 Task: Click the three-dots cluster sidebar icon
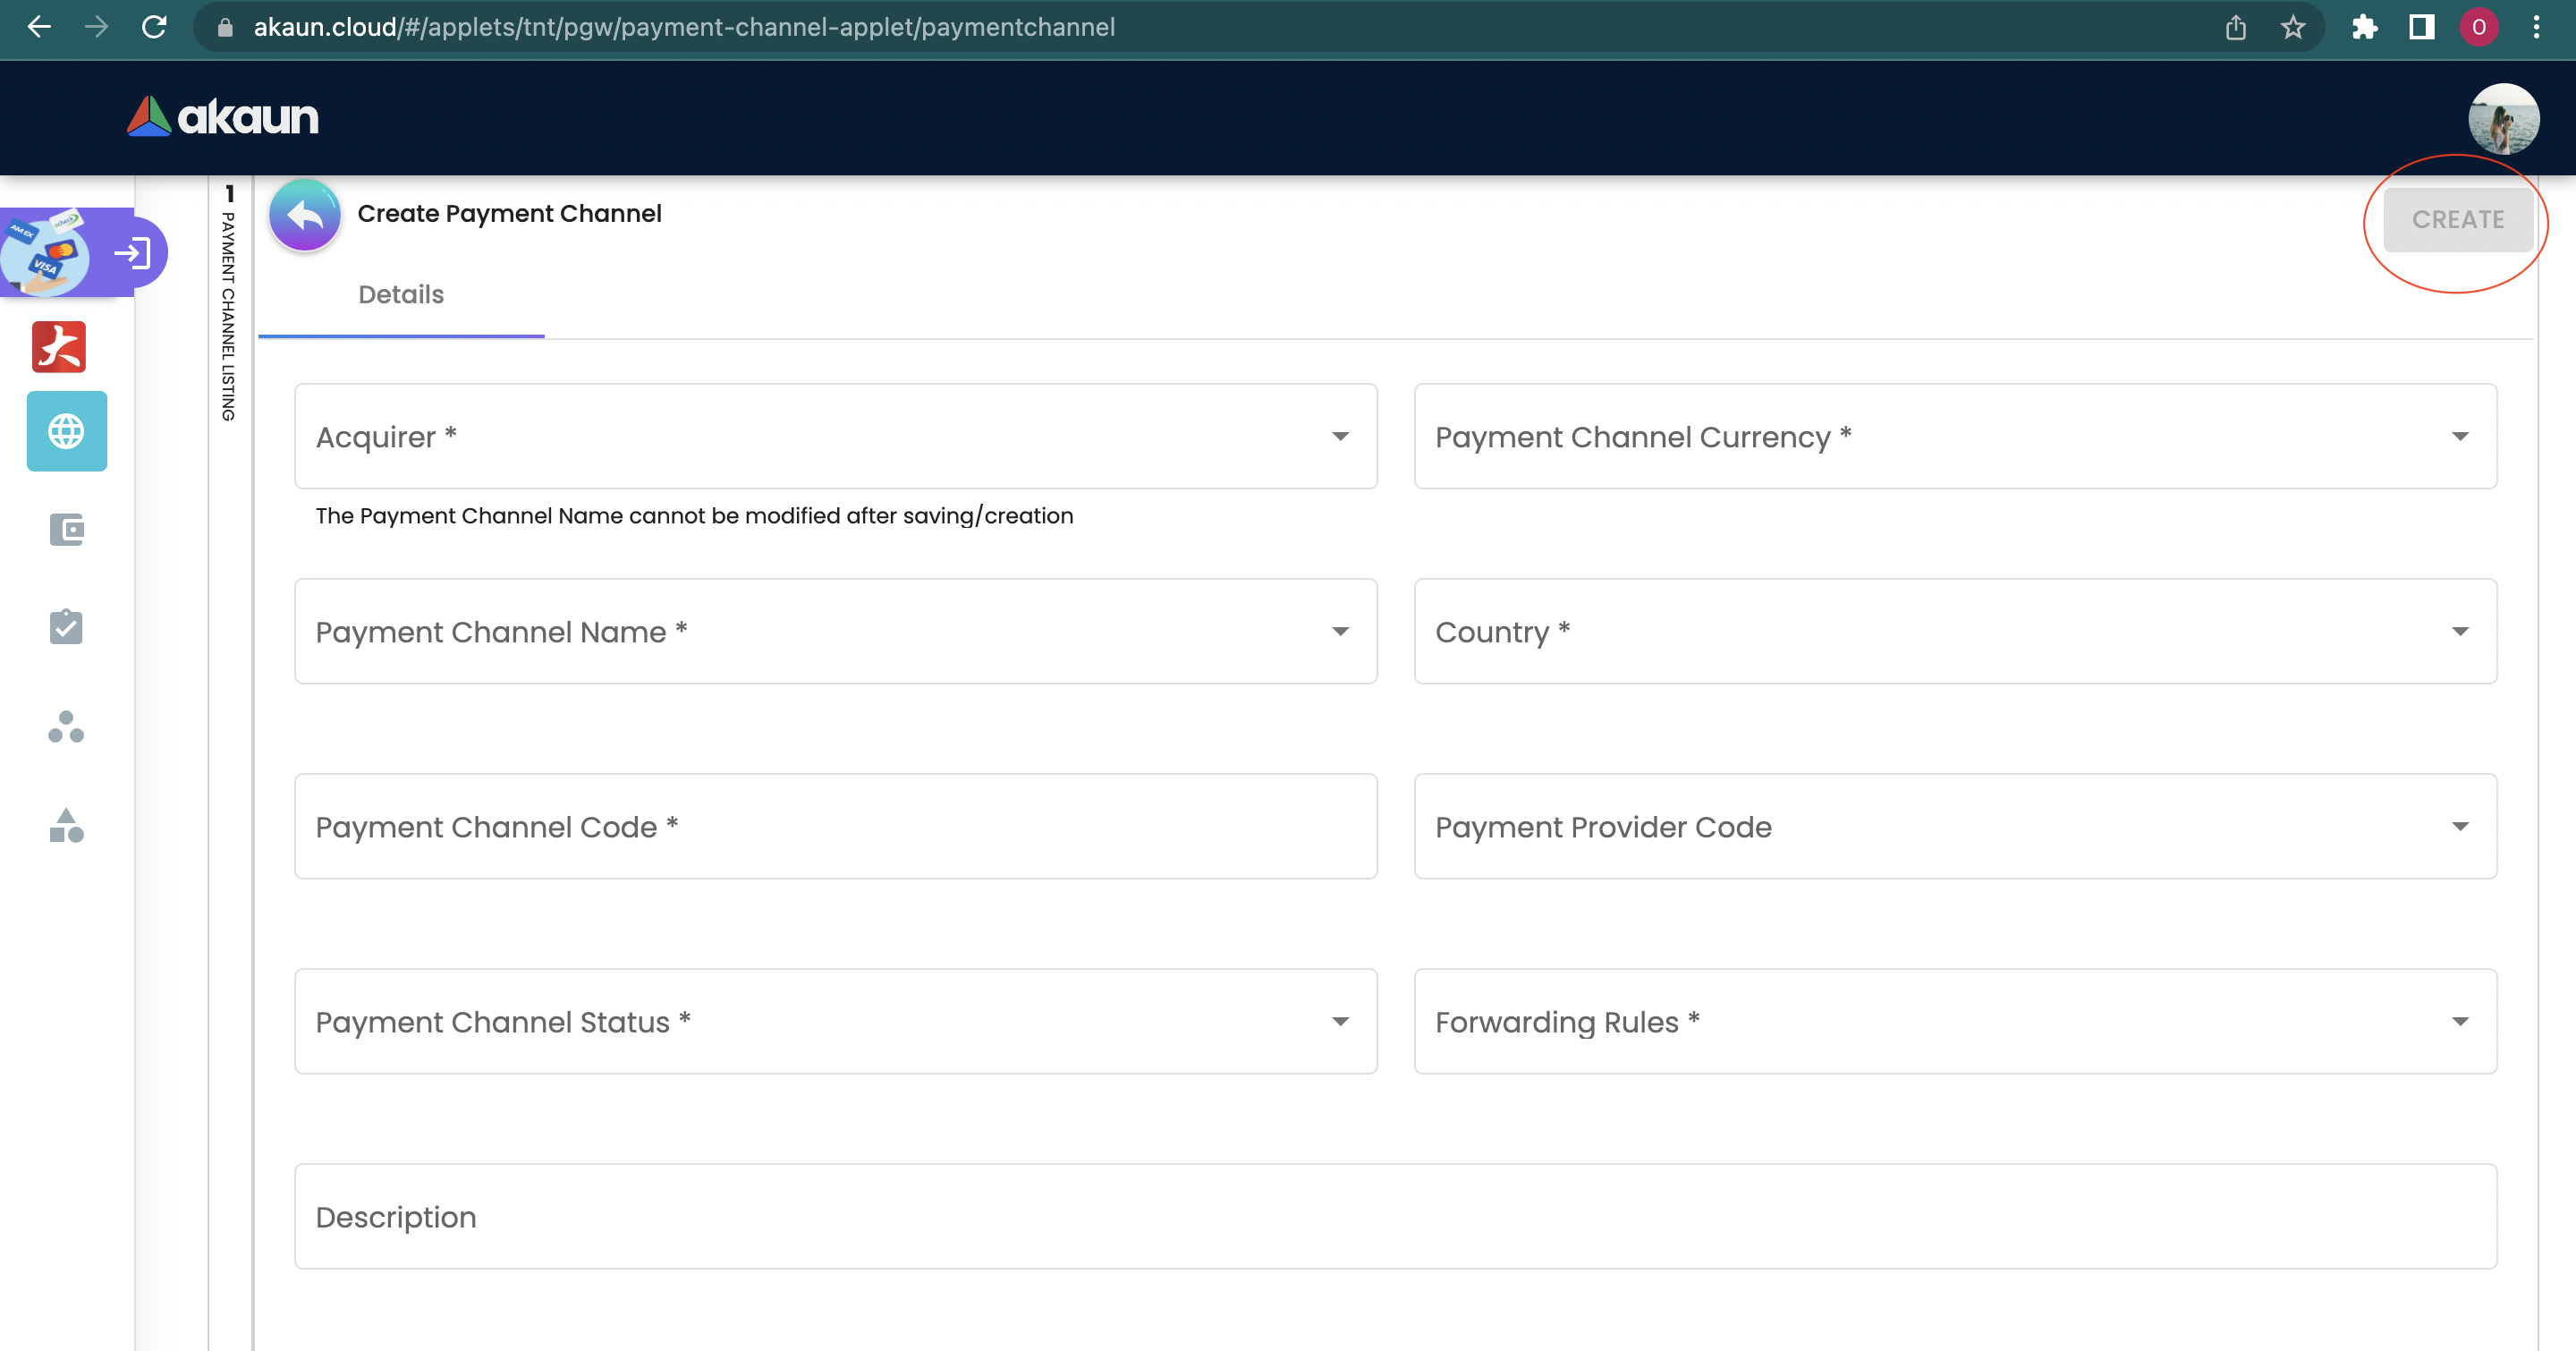[x=66, y=727]
